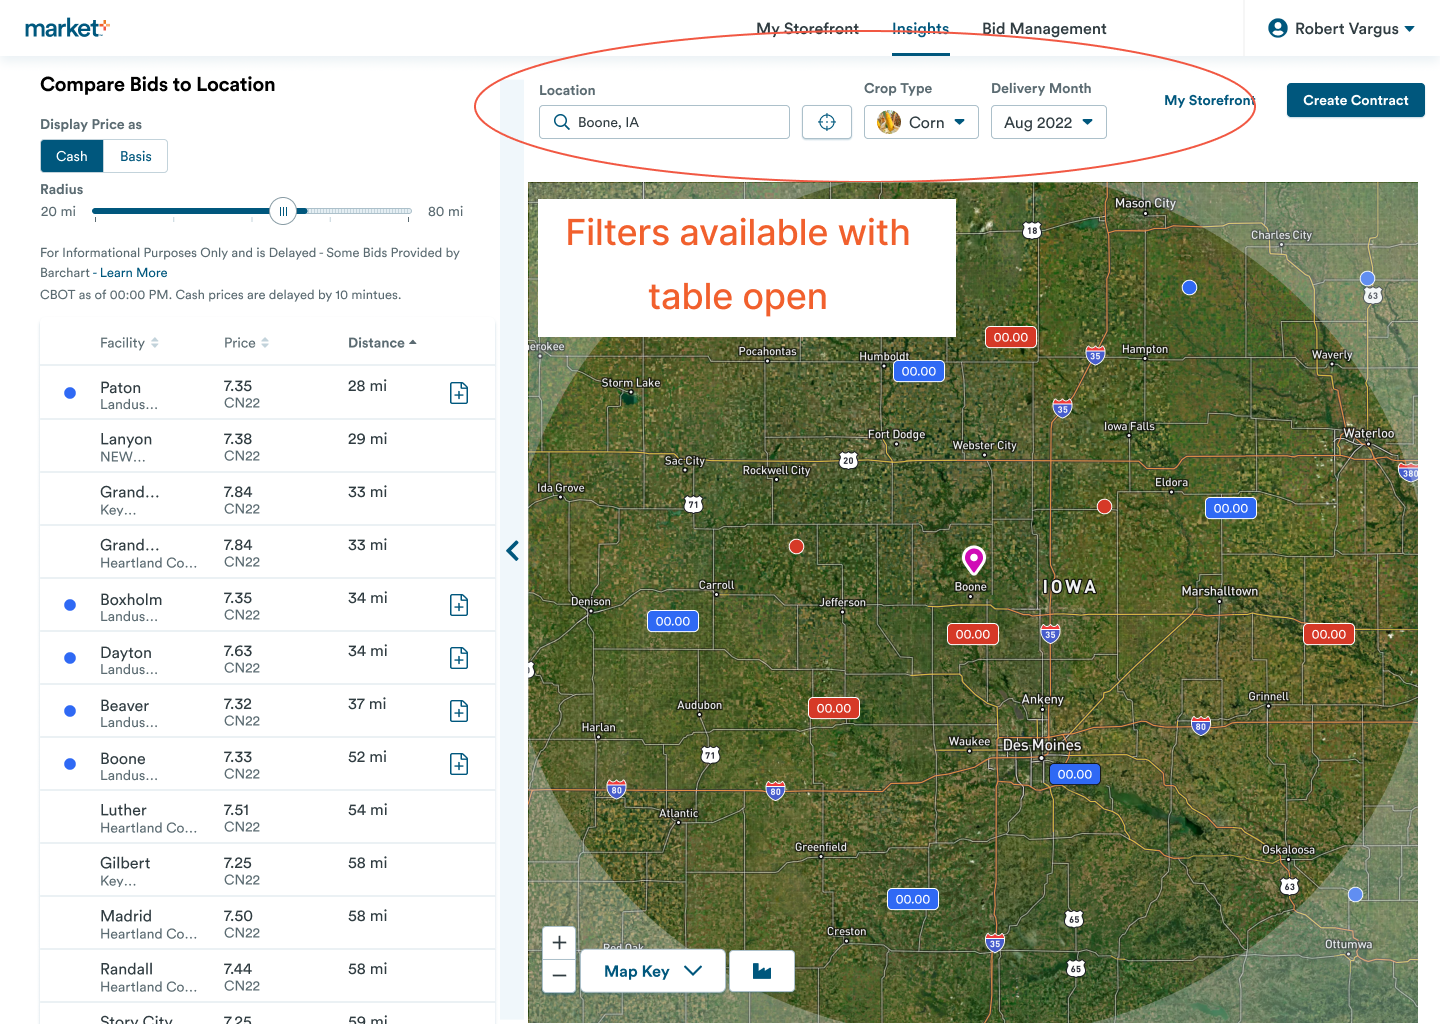Click blue dot marker near Charles City

(x=1367, y=278)
